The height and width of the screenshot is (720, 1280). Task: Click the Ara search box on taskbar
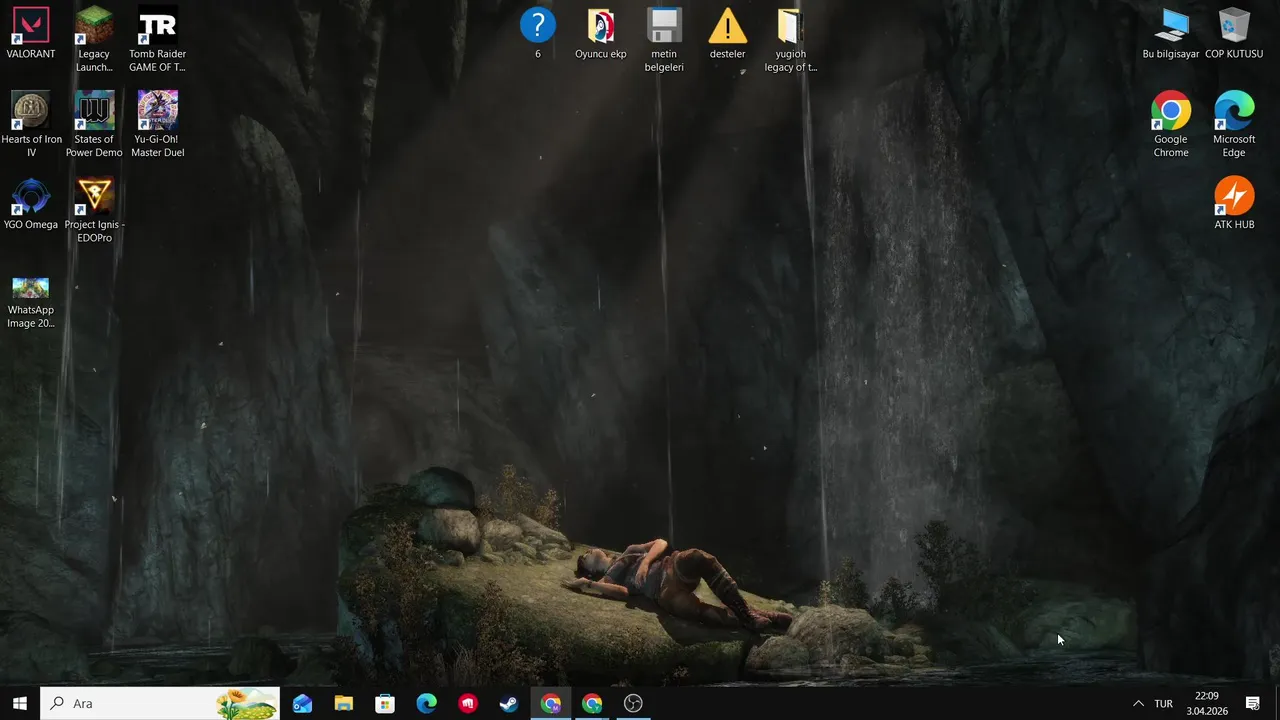pyautogui.click(x=160, y=703)
